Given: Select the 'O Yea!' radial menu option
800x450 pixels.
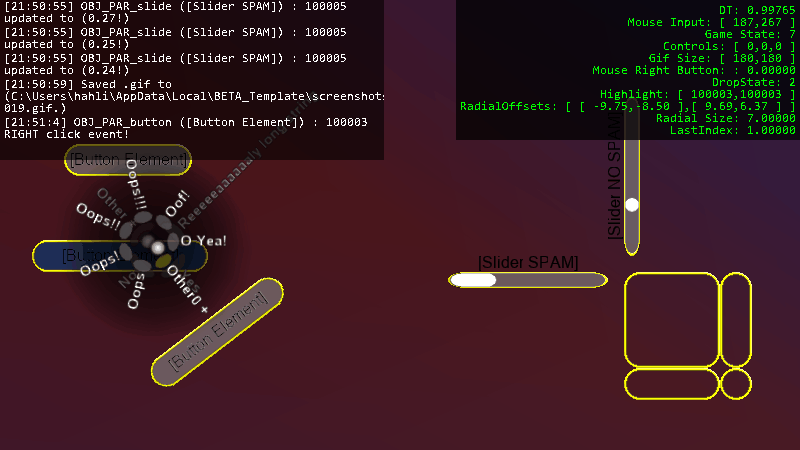Looking at the screenshot, I should tap(173, 240).
